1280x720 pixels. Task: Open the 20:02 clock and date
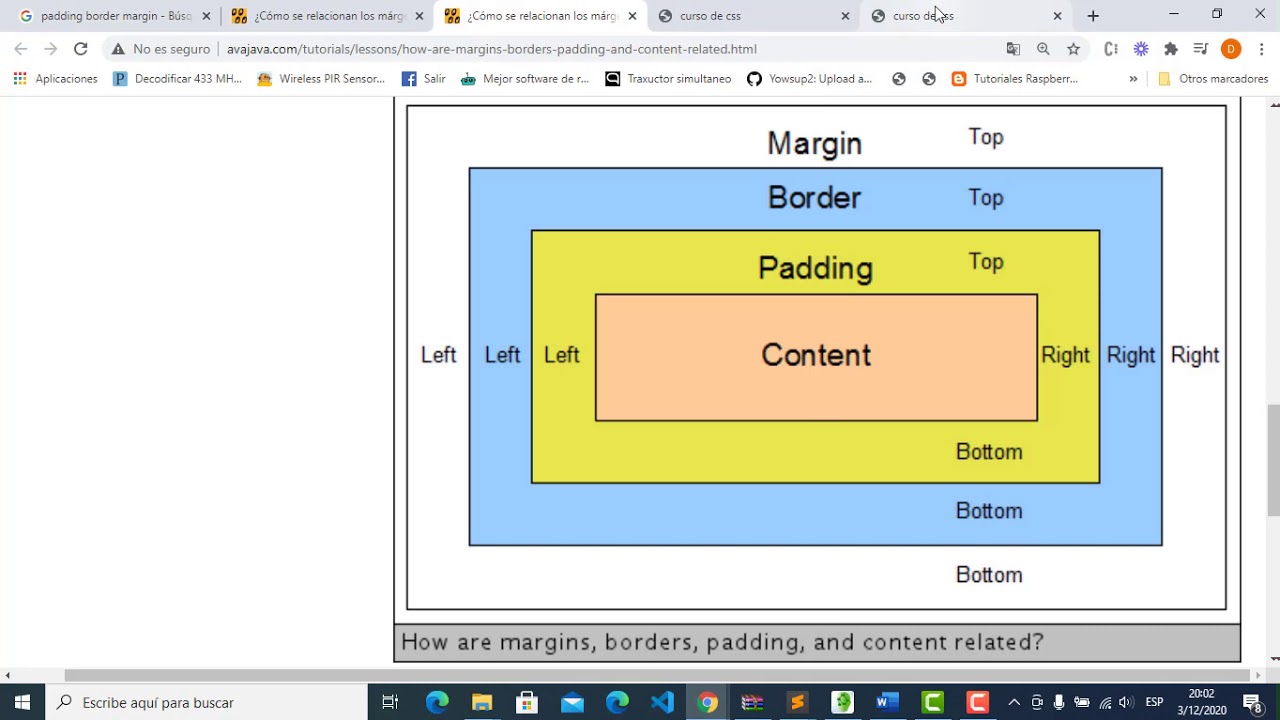click(1201, 702)
